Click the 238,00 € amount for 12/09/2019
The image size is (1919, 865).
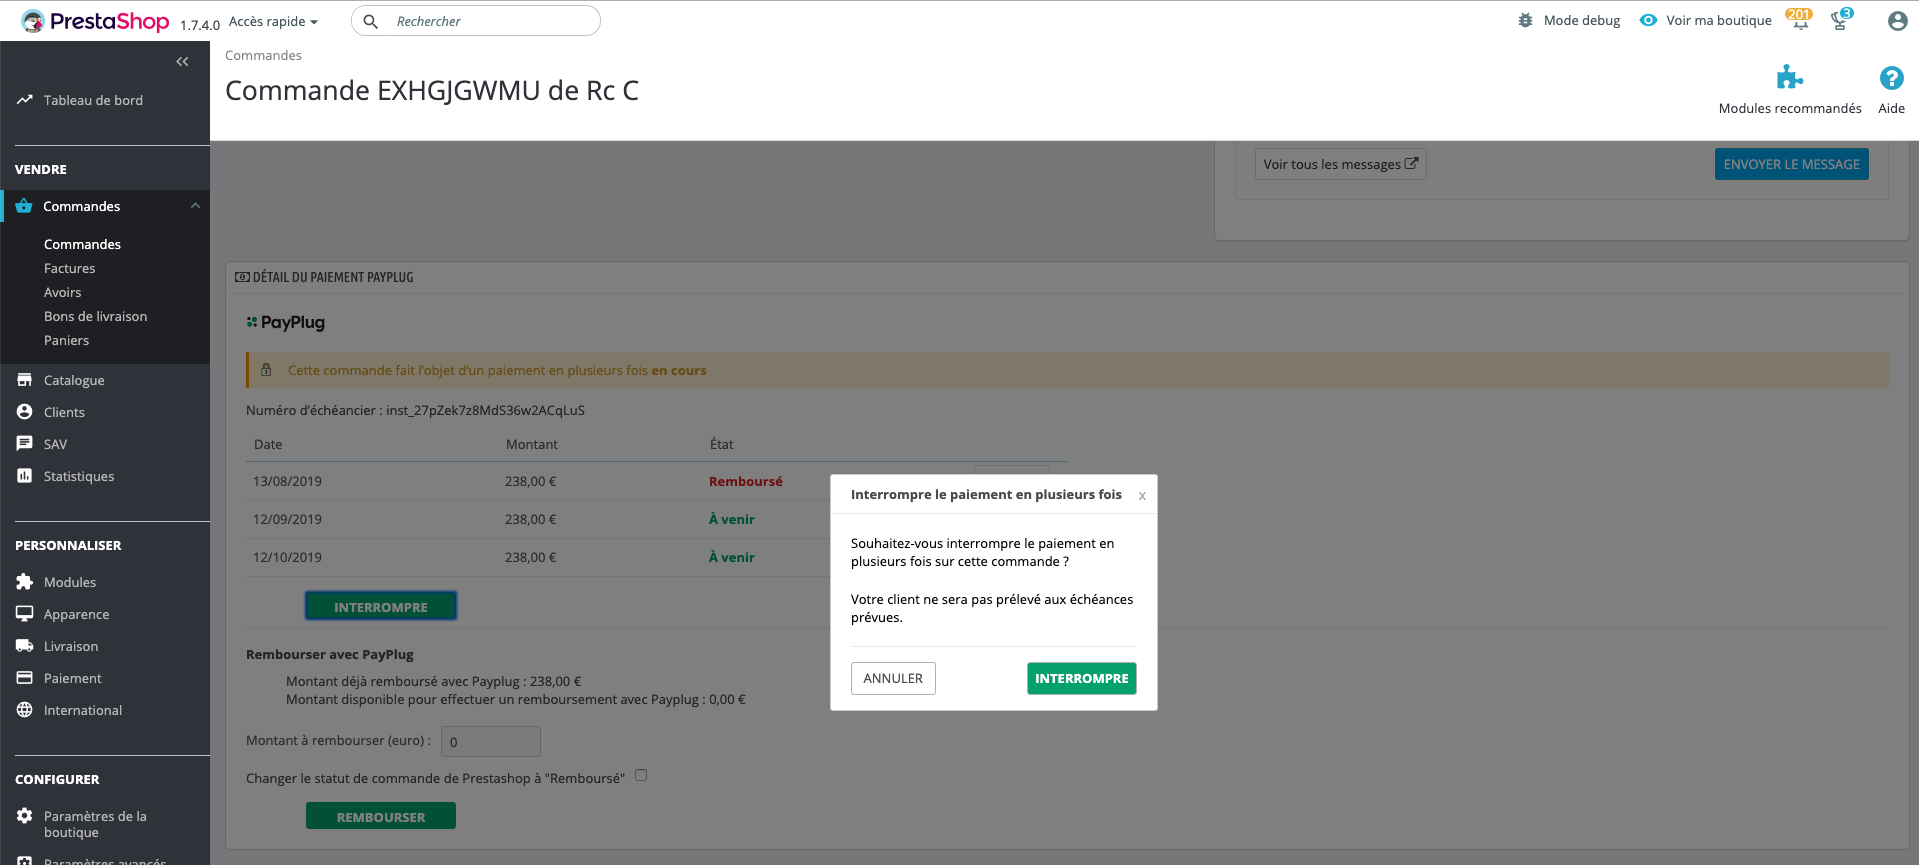coord(531,519)
